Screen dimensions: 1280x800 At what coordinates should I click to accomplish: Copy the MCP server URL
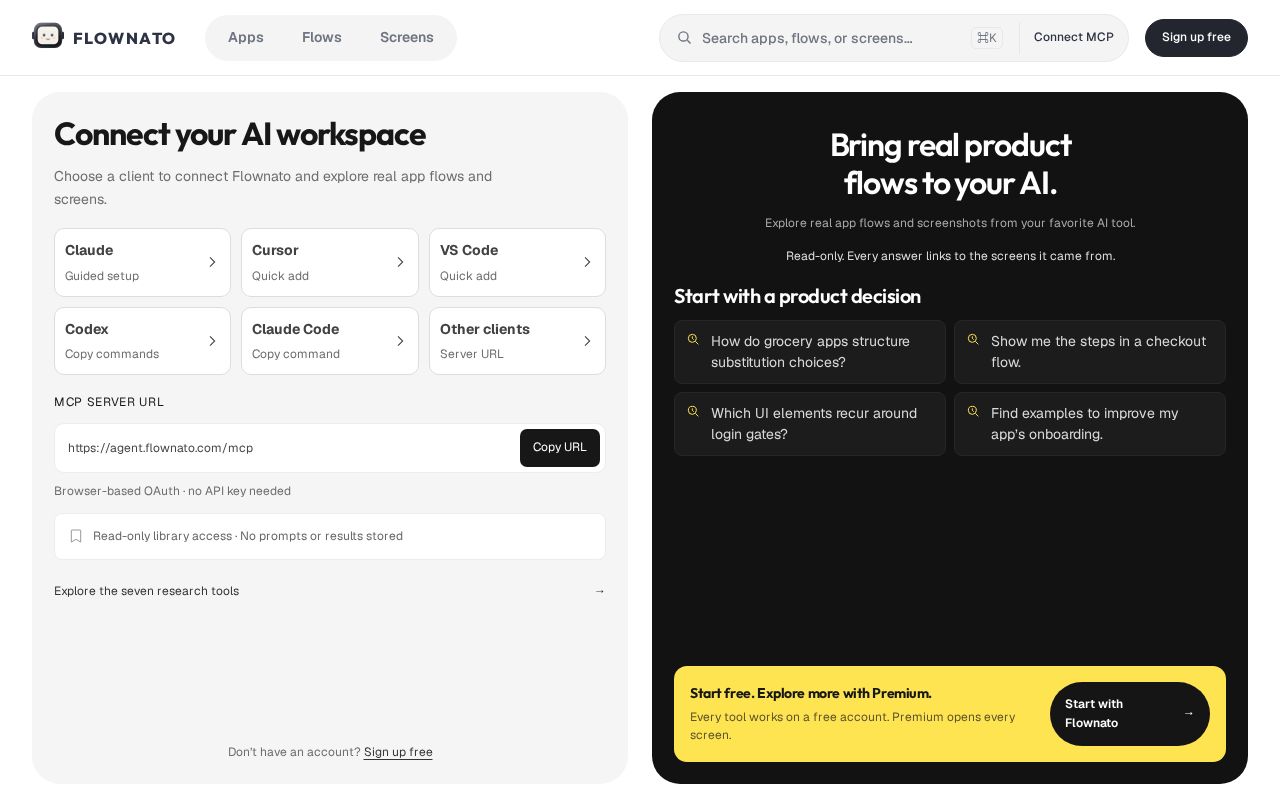[x=560, y=448]
